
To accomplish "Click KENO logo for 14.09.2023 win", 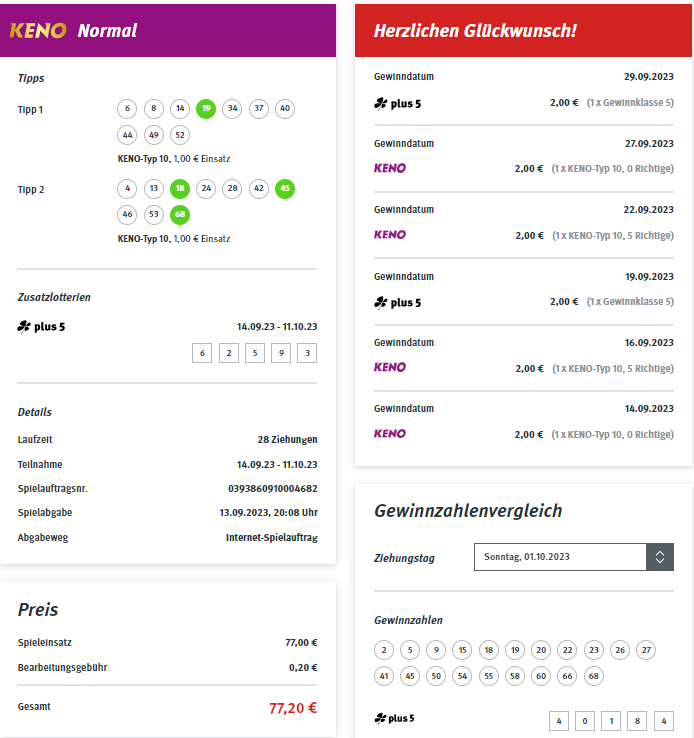I will pos(390,433).
